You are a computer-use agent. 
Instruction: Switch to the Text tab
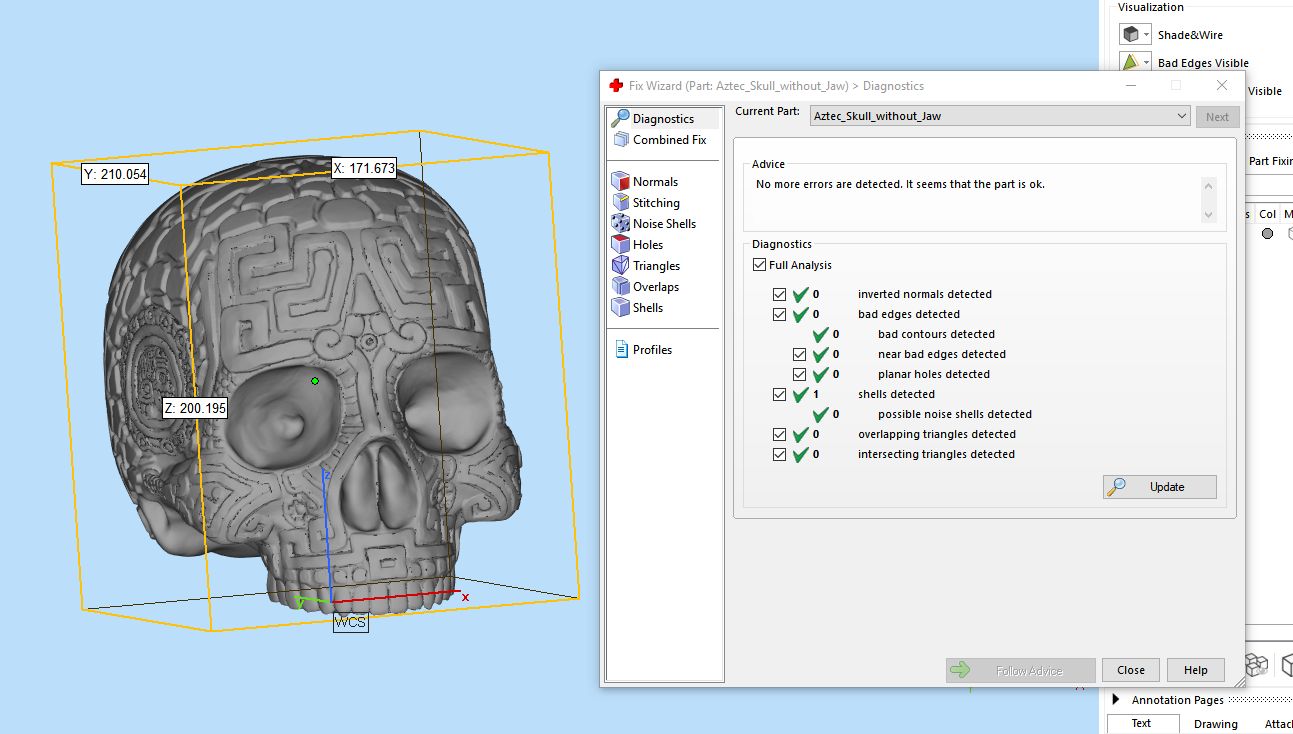(1141, 724)
